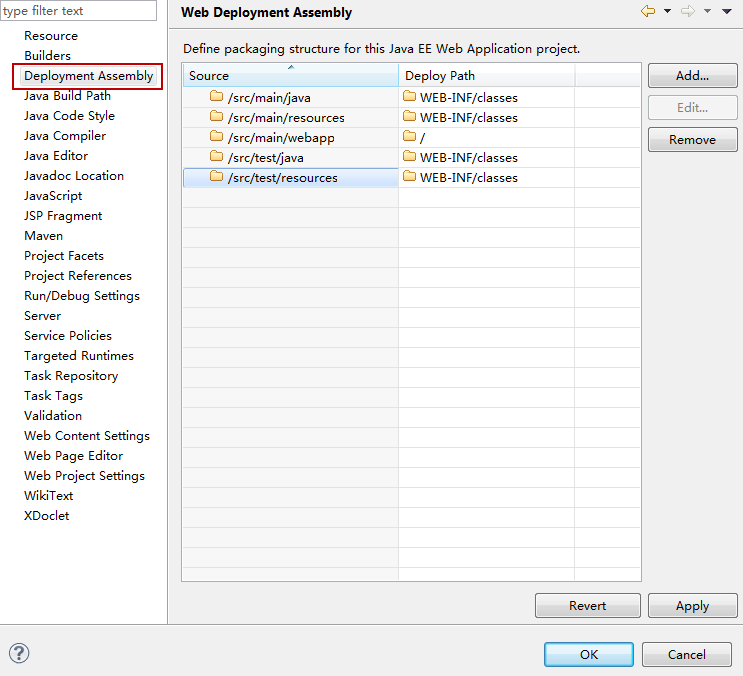Click the back navigation arrow icon

(648, 11)
